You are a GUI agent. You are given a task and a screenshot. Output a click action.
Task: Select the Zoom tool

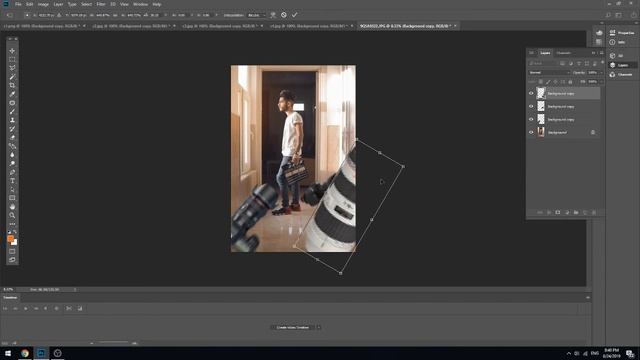pos(12,215)
